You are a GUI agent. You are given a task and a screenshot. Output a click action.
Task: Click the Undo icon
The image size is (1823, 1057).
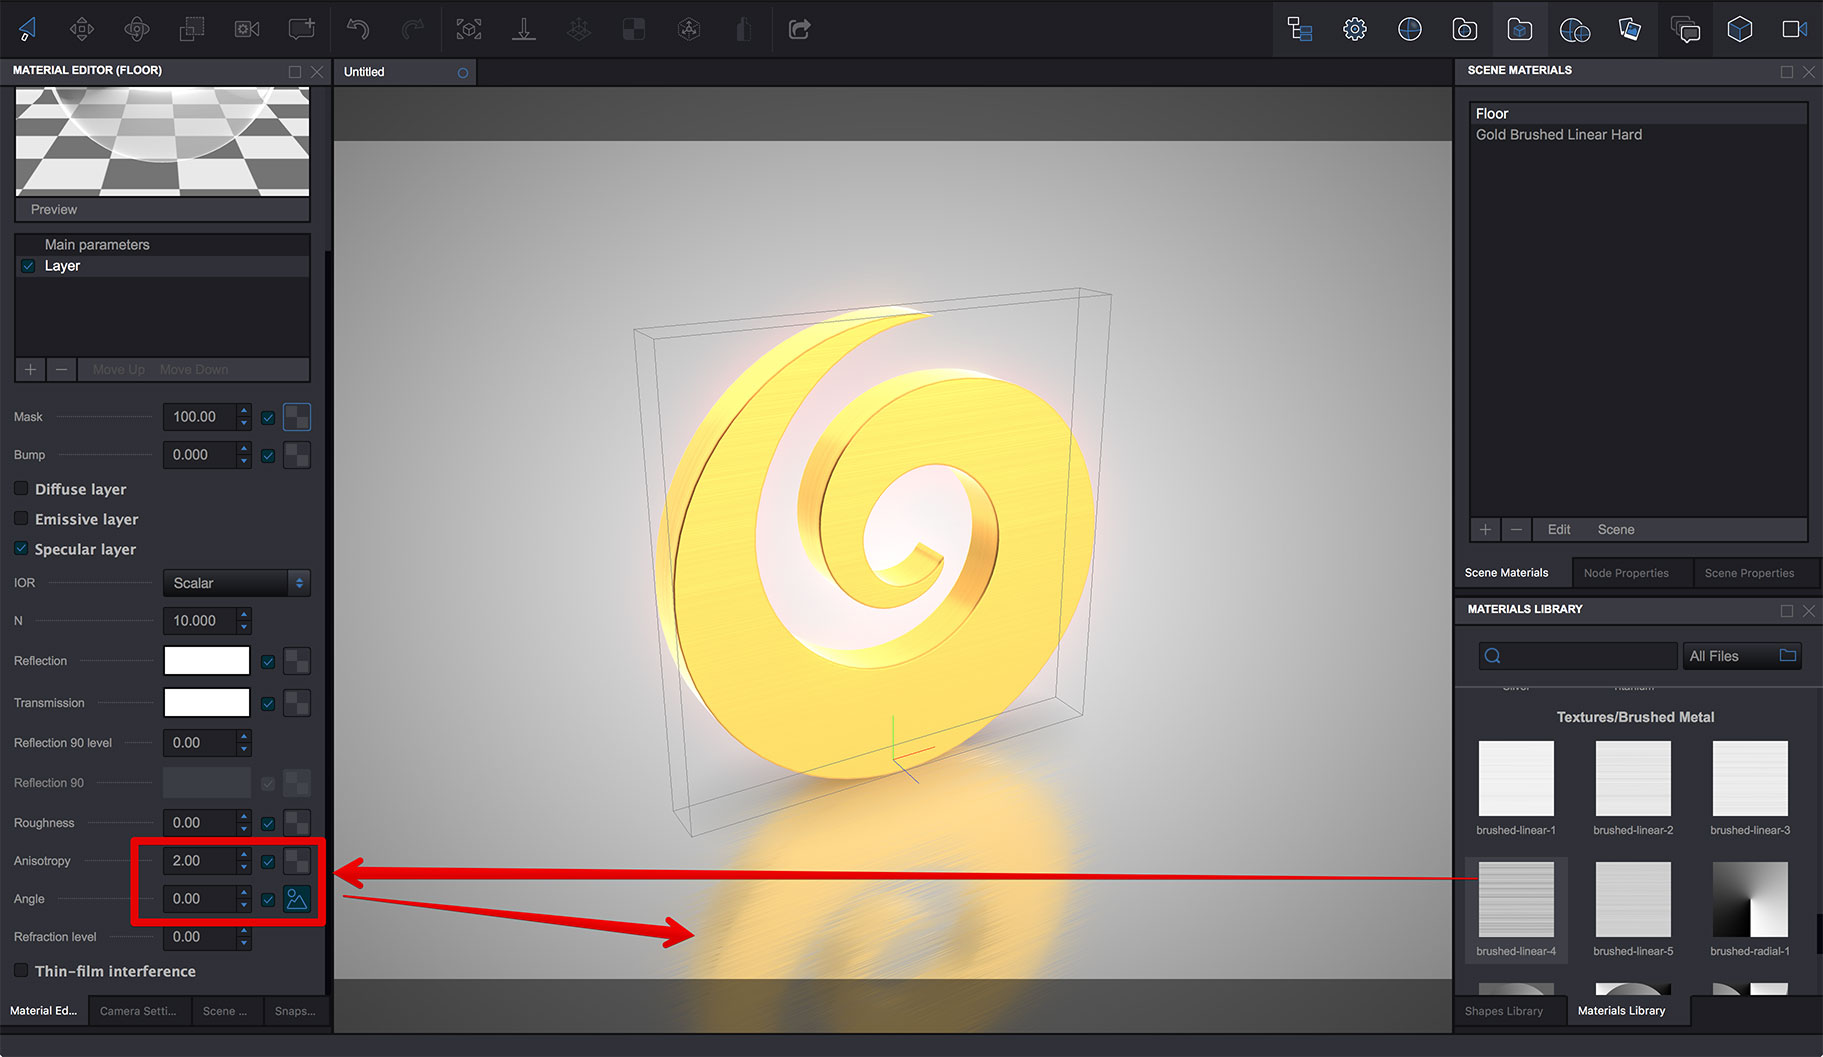pyautogui.click(x=357, y=29)
